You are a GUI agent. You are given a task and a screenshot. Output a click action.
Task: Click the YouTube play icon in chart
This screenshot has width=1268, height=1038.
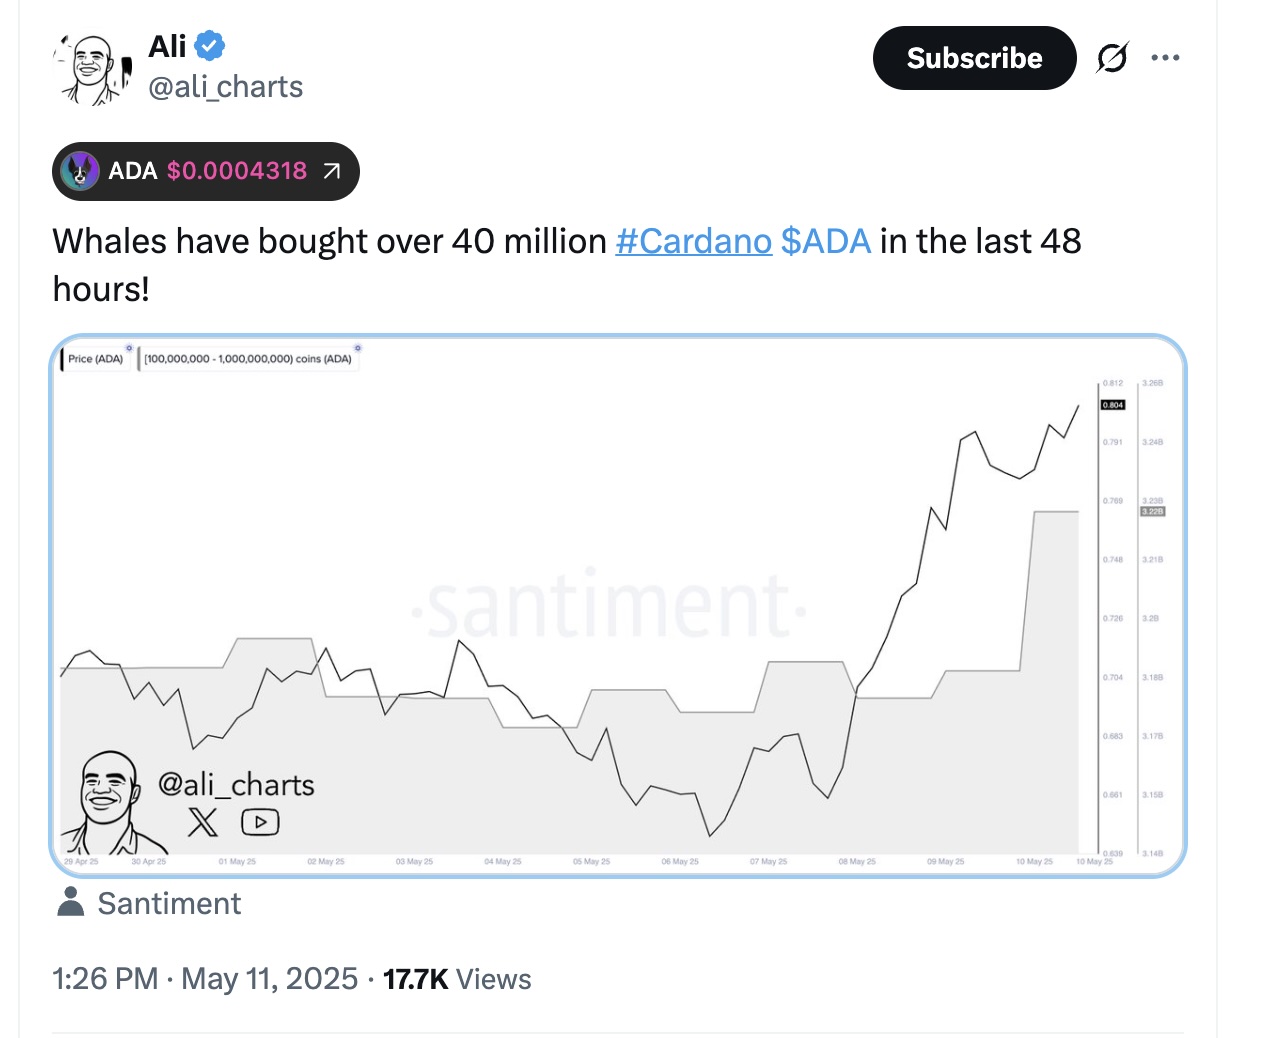pyautogui.click(x=260, y=823)
